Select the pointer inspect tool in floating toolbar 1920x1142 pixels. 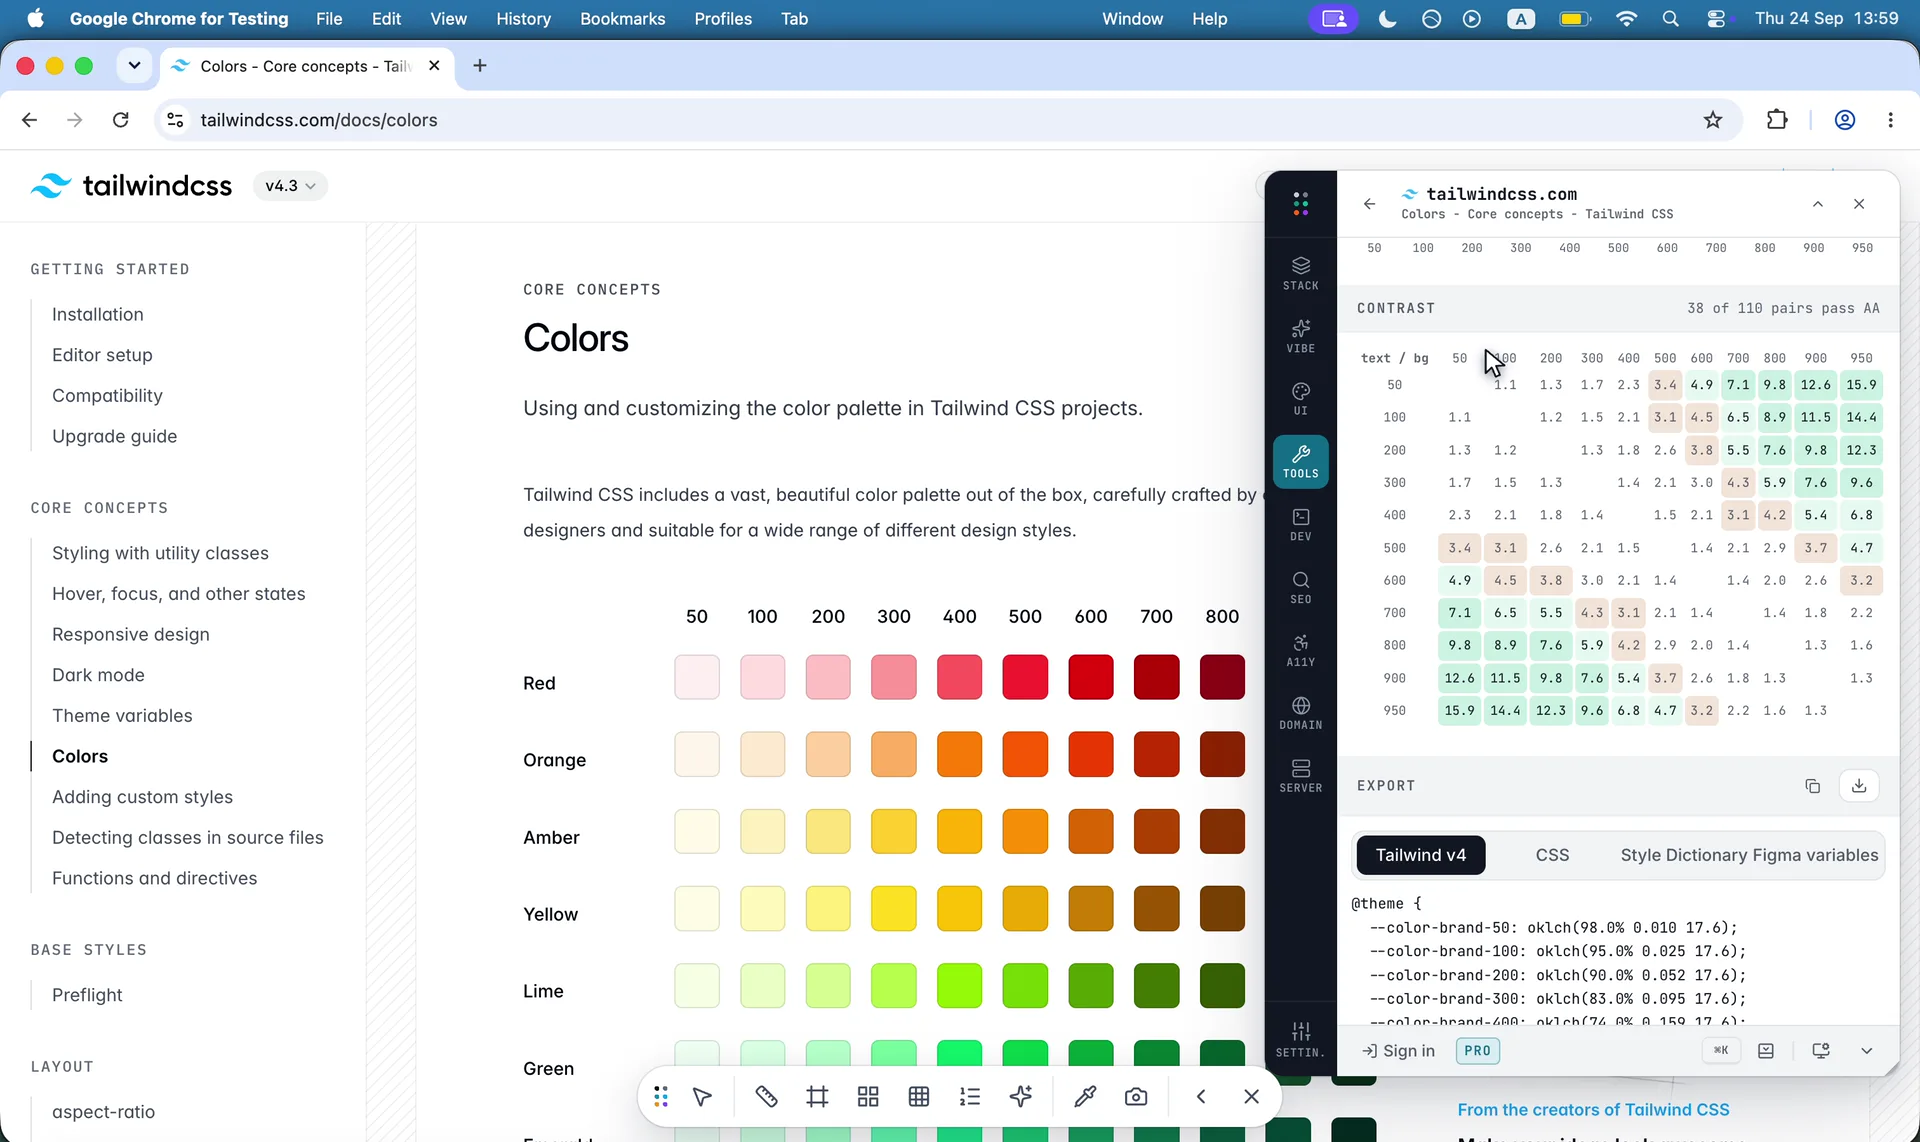[702, 1097]
